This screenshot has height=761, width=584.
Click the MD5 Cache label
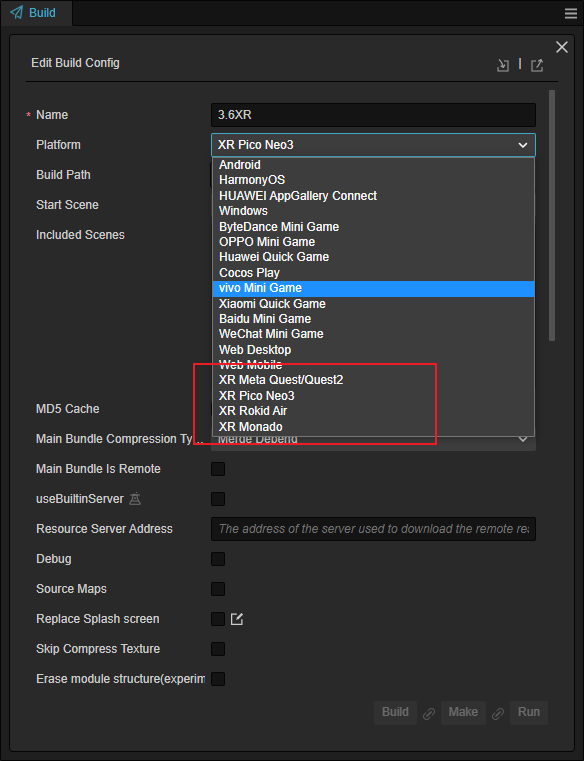pyautogui.click(x=67, y=409)
